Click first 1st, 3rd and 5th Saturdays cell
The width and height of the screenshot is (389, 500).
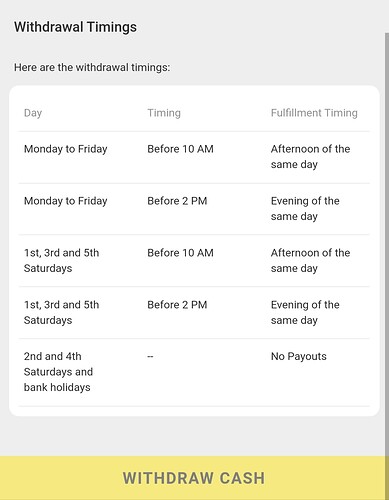tap(61, 260)
